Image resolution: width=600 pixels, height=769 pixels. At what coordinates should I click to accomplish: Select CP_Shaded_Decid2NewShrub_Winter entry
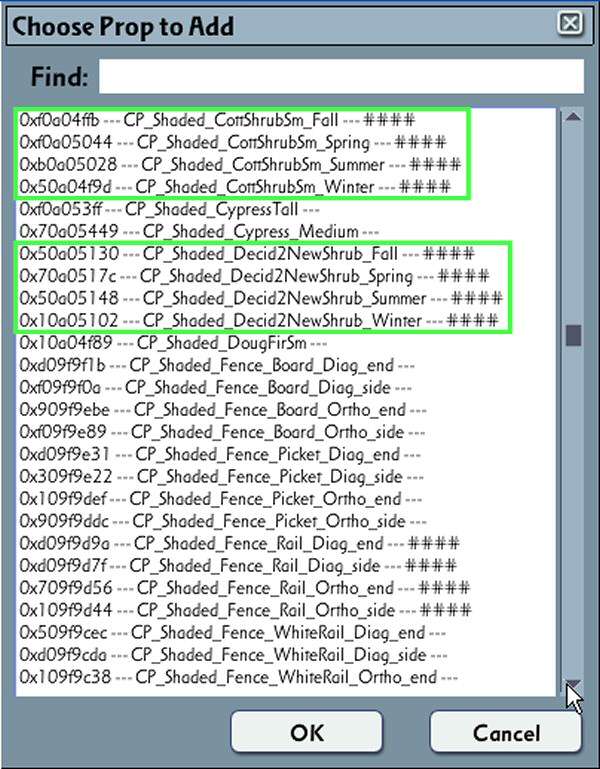pos(259,321)
